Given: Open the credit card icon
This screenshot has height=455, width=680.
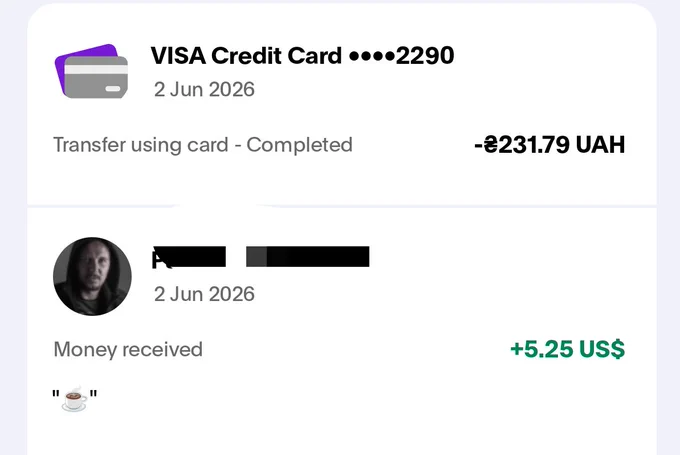Looking at the screenshot, I should (92, 71).
